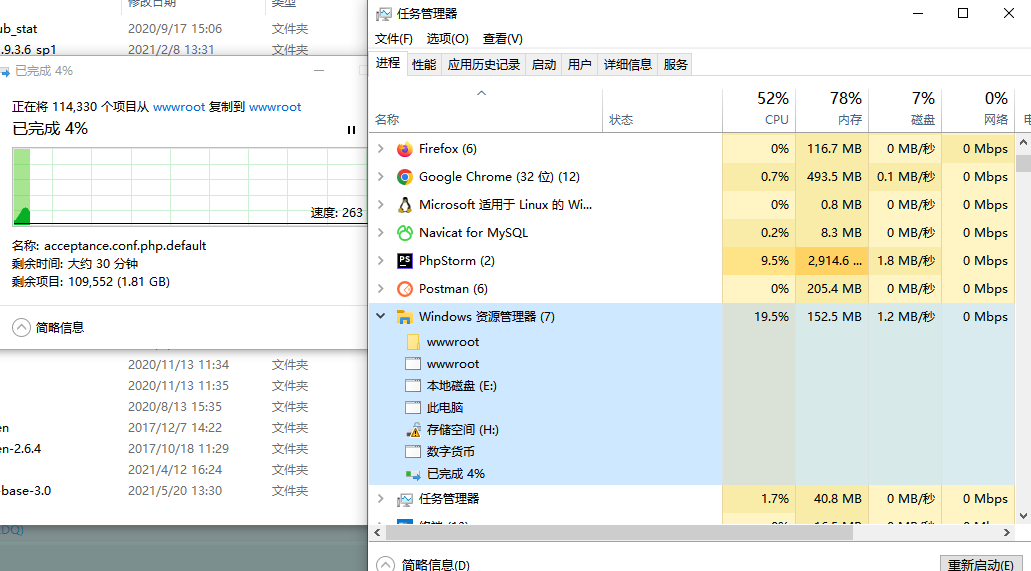Open the 文件(F) menu
Screen dimensions: 1031x571
coord(394,39)
